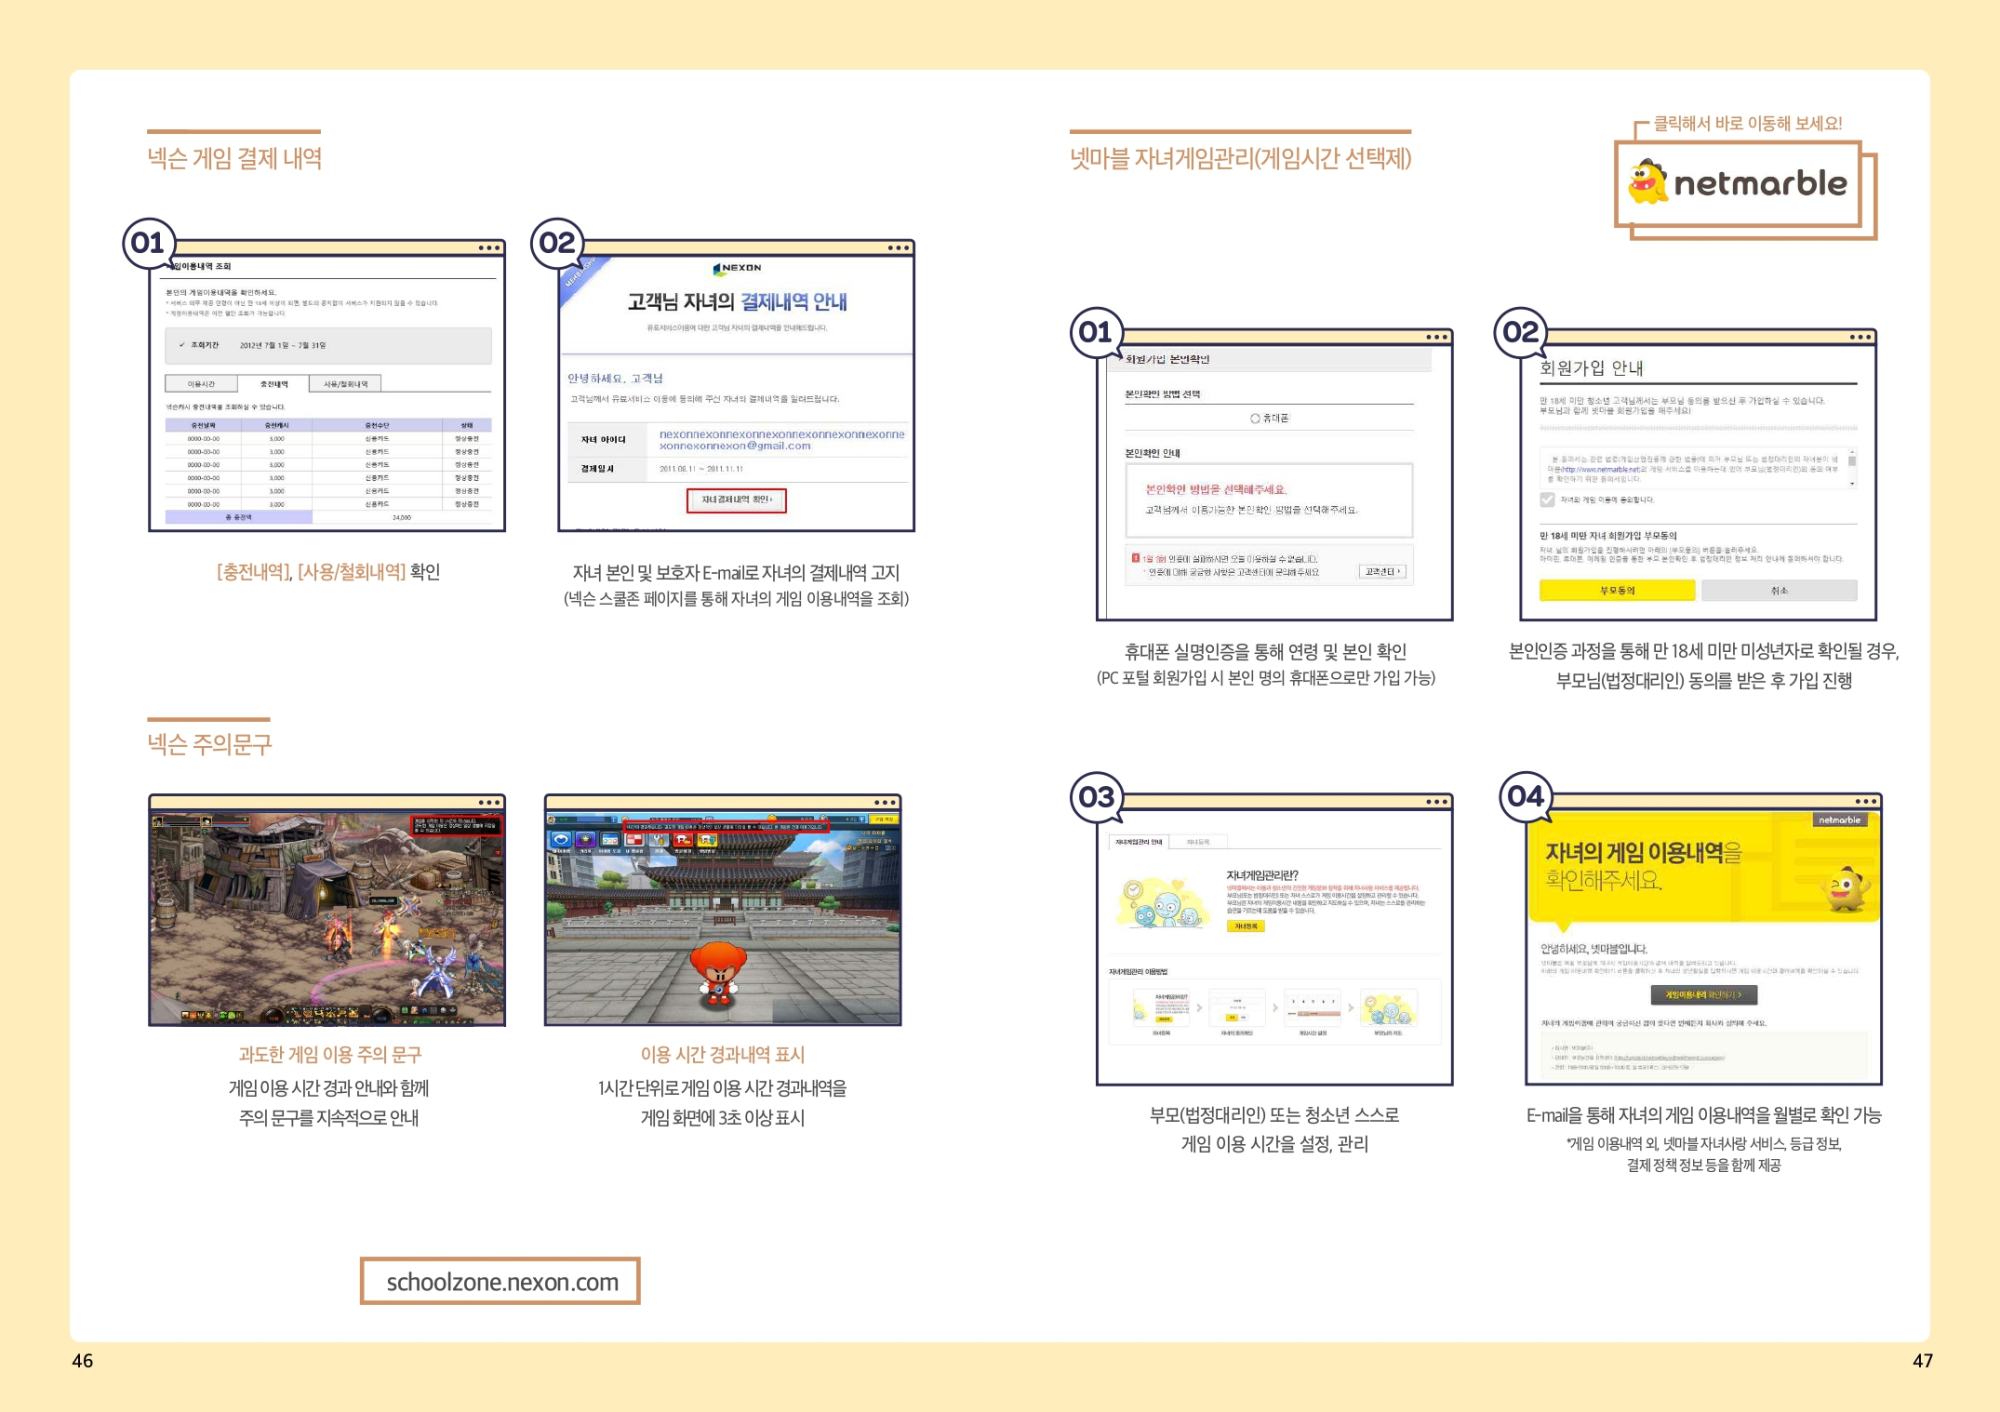Click the child ID gmail address

click(x=781, y=440)
